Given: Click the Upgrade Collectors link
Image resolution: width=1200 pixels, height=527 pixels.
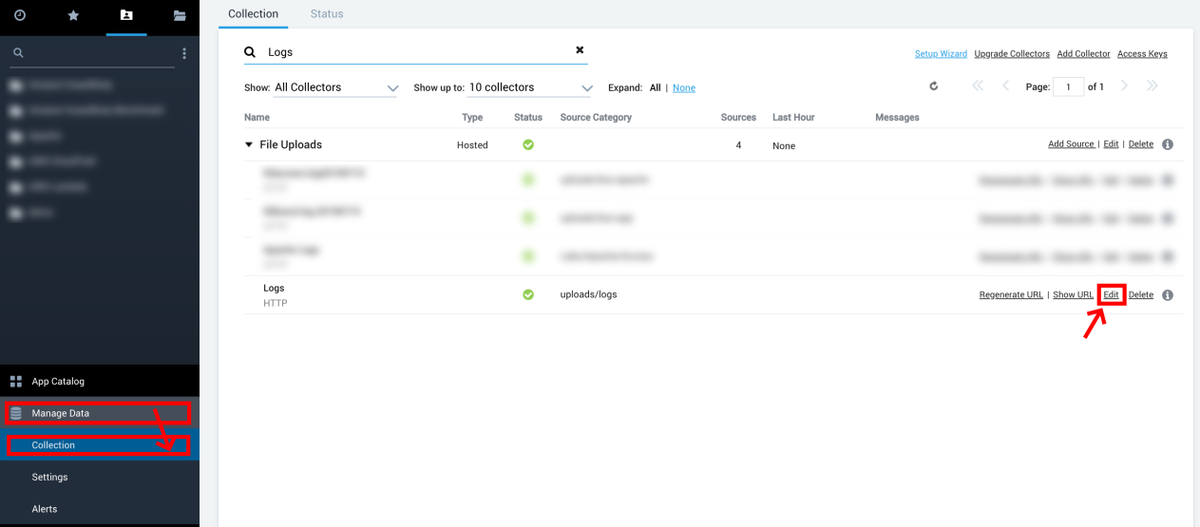Looking at the screenshot, I should point(1012,54).
